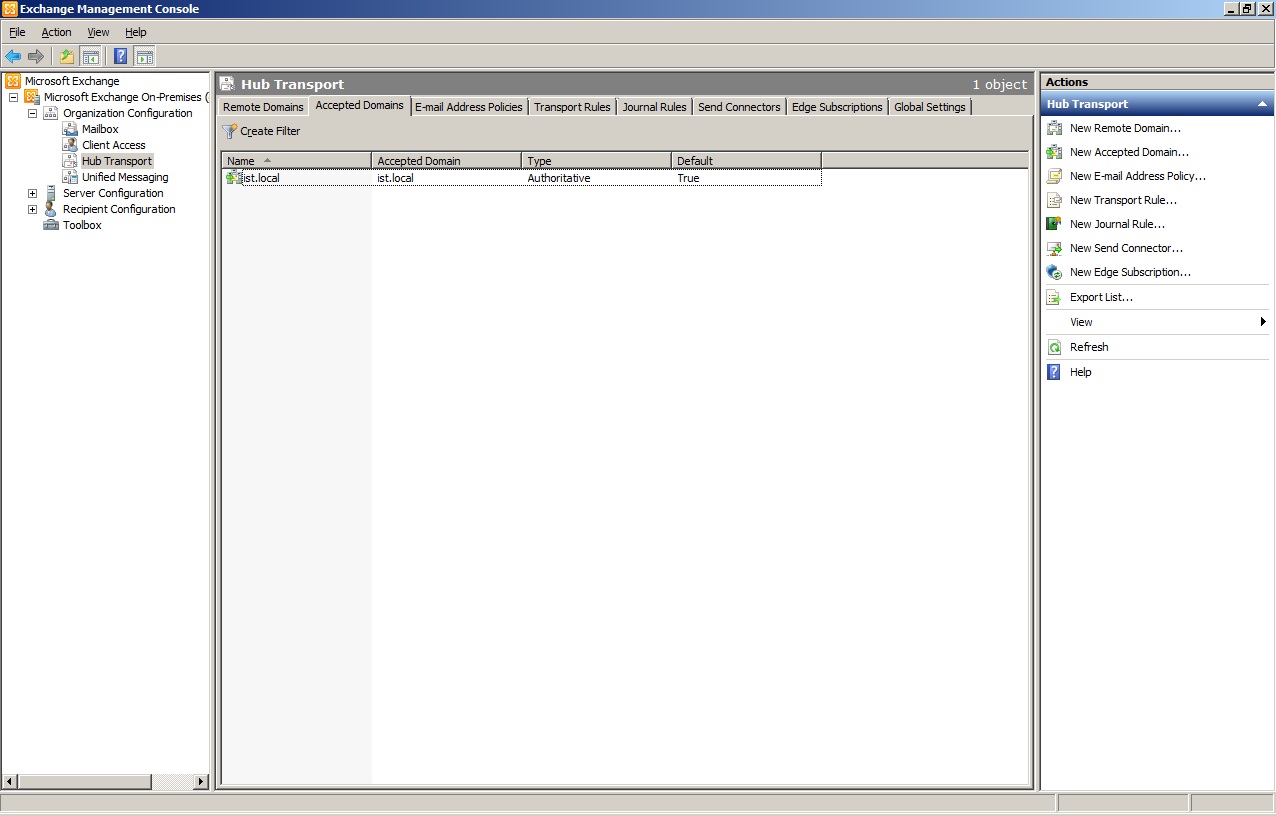Viewport: 1276px width, 816px height.
Task: Open the Action menu
Action: tap(56, 32)
